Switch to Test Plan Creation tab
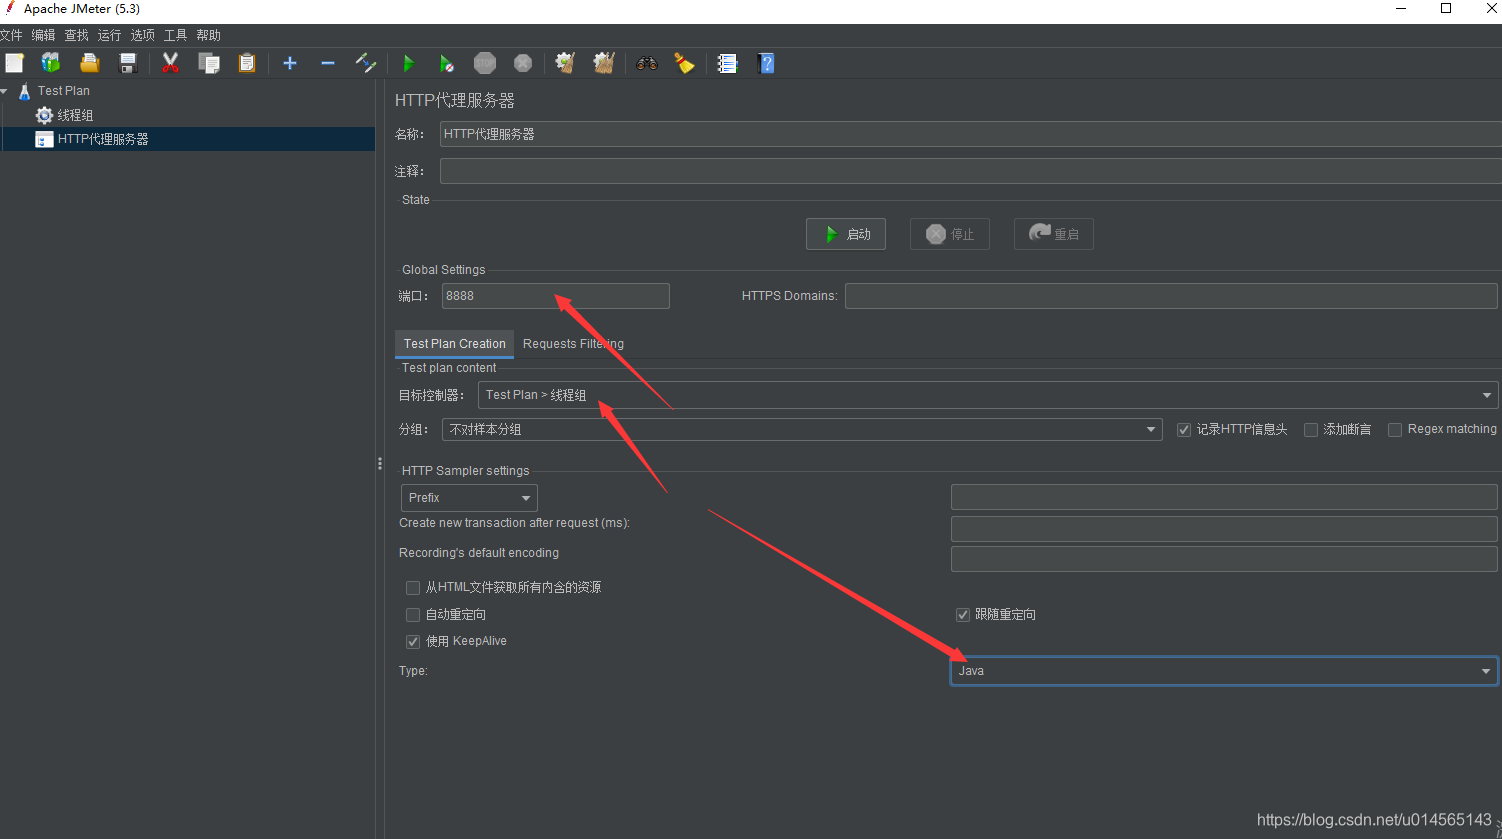The image size is (1502, 839). click(455, 344)
